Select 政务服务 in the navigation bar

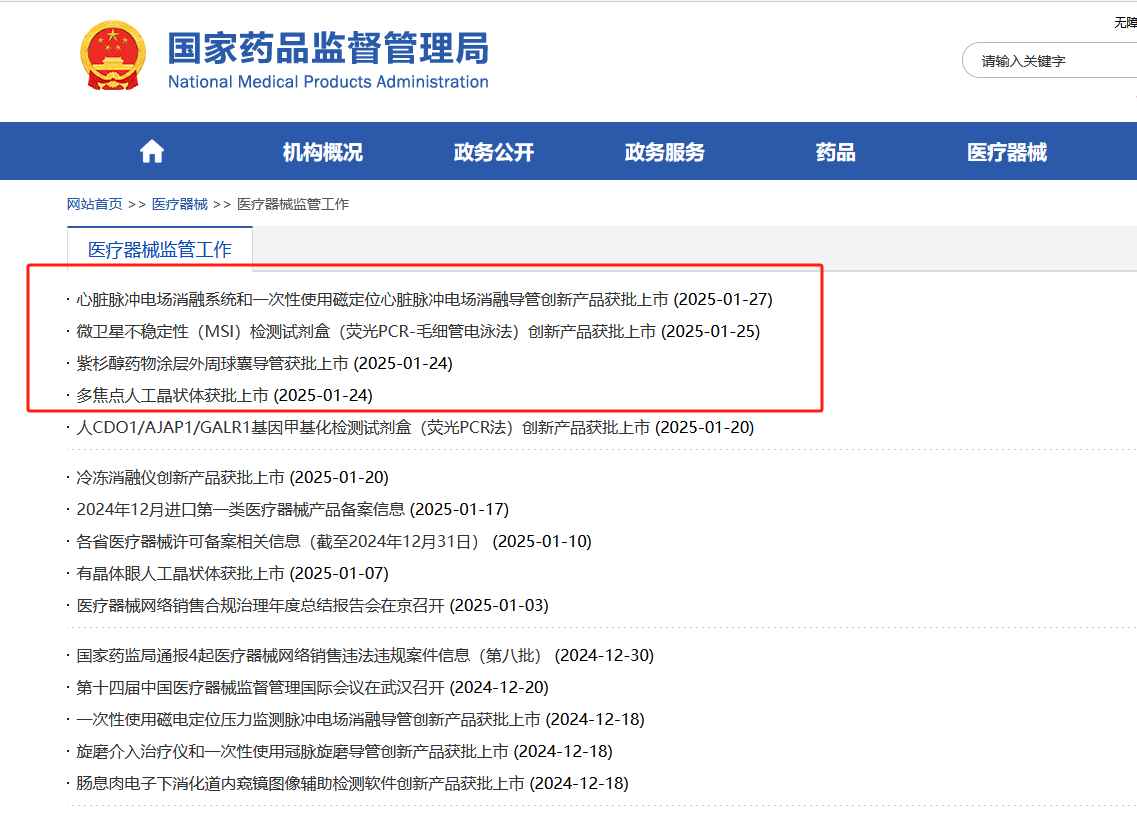pos(665,152)
